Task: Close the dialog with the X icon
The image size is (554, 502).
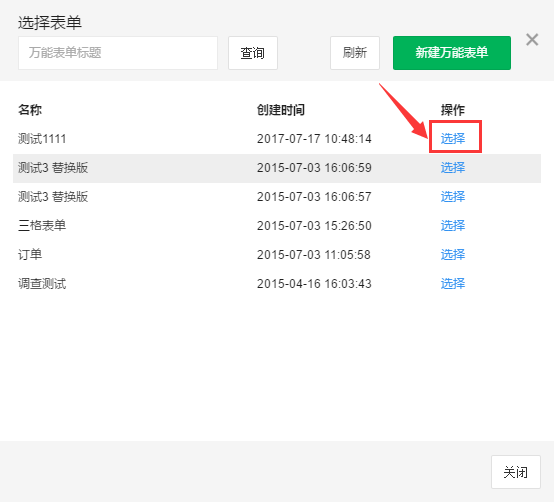Action: 532,40
